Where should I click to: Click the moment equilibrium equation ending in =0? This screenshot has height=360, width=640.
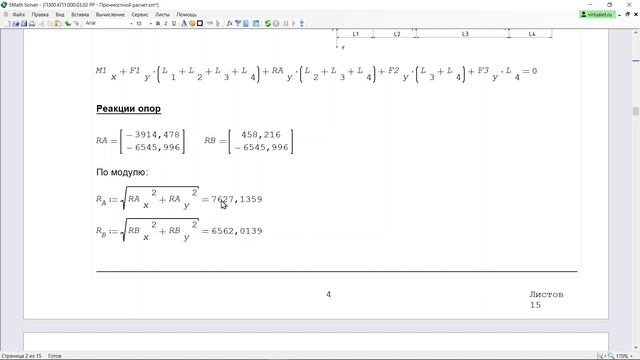[316, 73]
